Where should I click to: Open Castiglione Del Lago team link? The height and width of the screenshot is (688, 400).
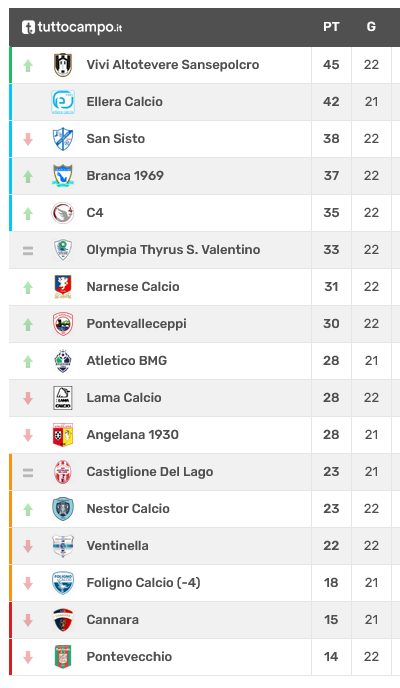pyautogui.click(x=150, y=472)
